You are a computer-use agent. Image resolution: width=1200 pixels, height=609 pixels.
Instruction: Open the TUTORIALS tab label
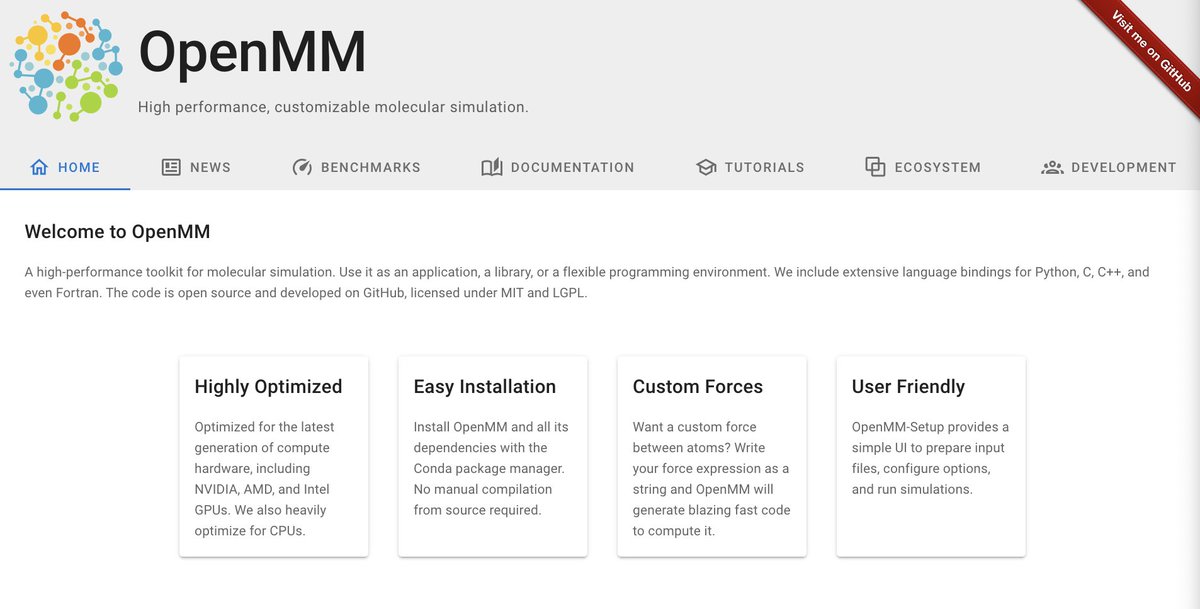765,167
